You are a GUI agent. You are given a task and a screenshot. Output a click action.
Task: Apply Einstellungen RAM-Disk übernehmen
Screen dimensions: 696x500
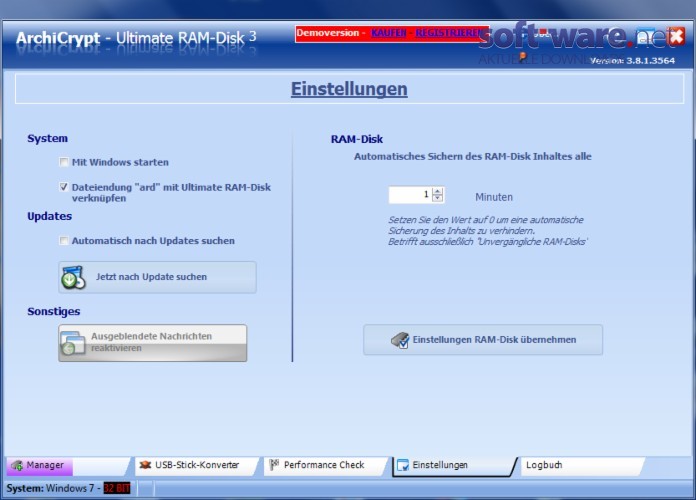click(x=483, y=340)
